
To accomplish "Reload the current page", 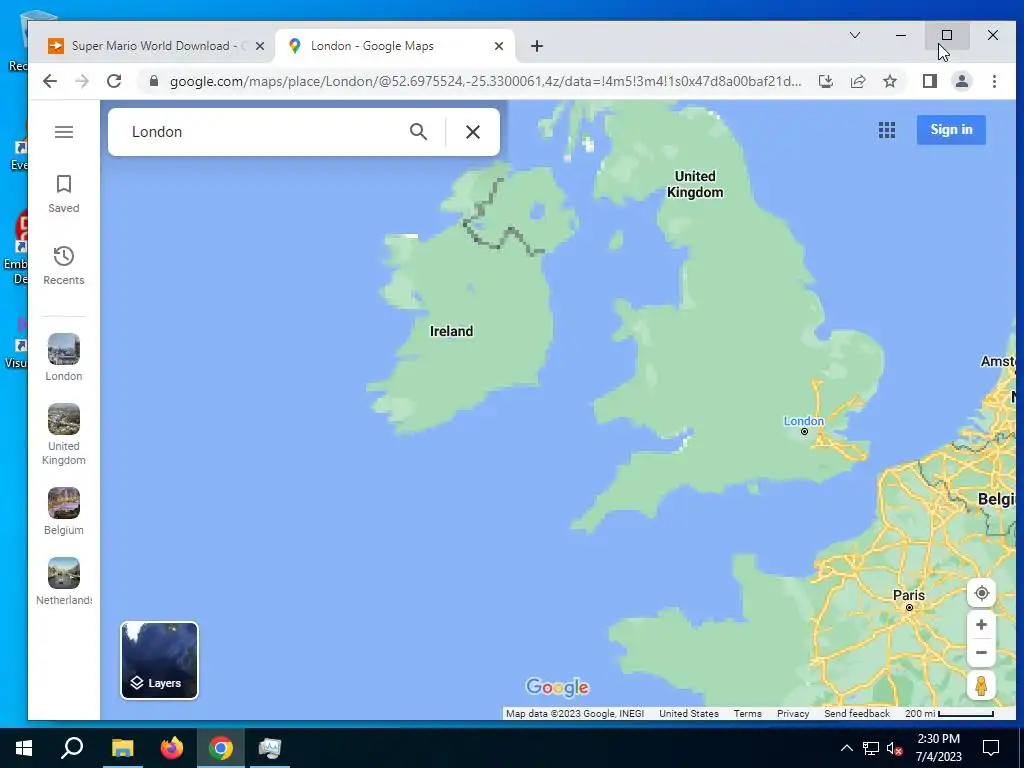I will pos(114,81).
